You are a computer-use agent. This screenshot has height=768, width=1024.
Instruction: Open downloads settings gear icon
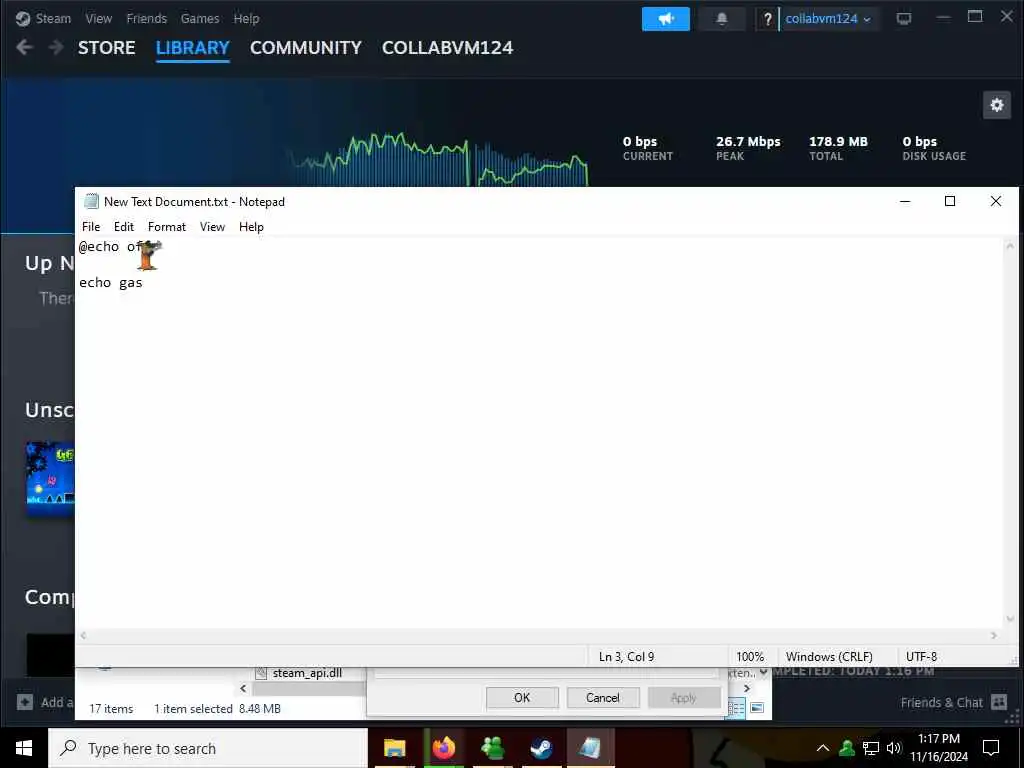click(x=997, y=105)
